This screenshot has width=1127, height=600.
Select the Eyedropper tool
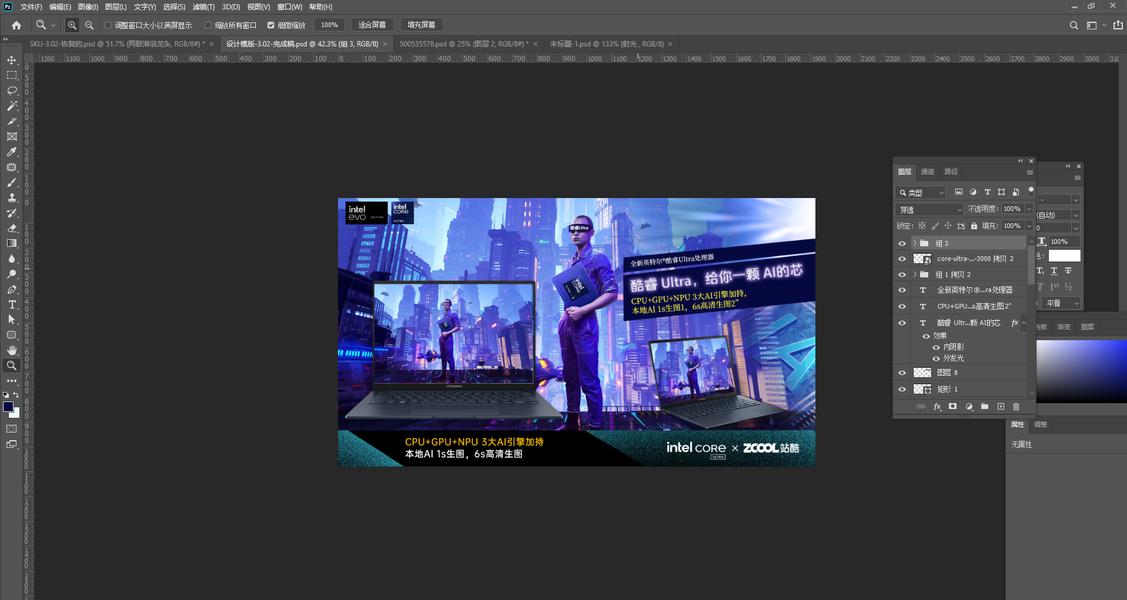[12, 152]
